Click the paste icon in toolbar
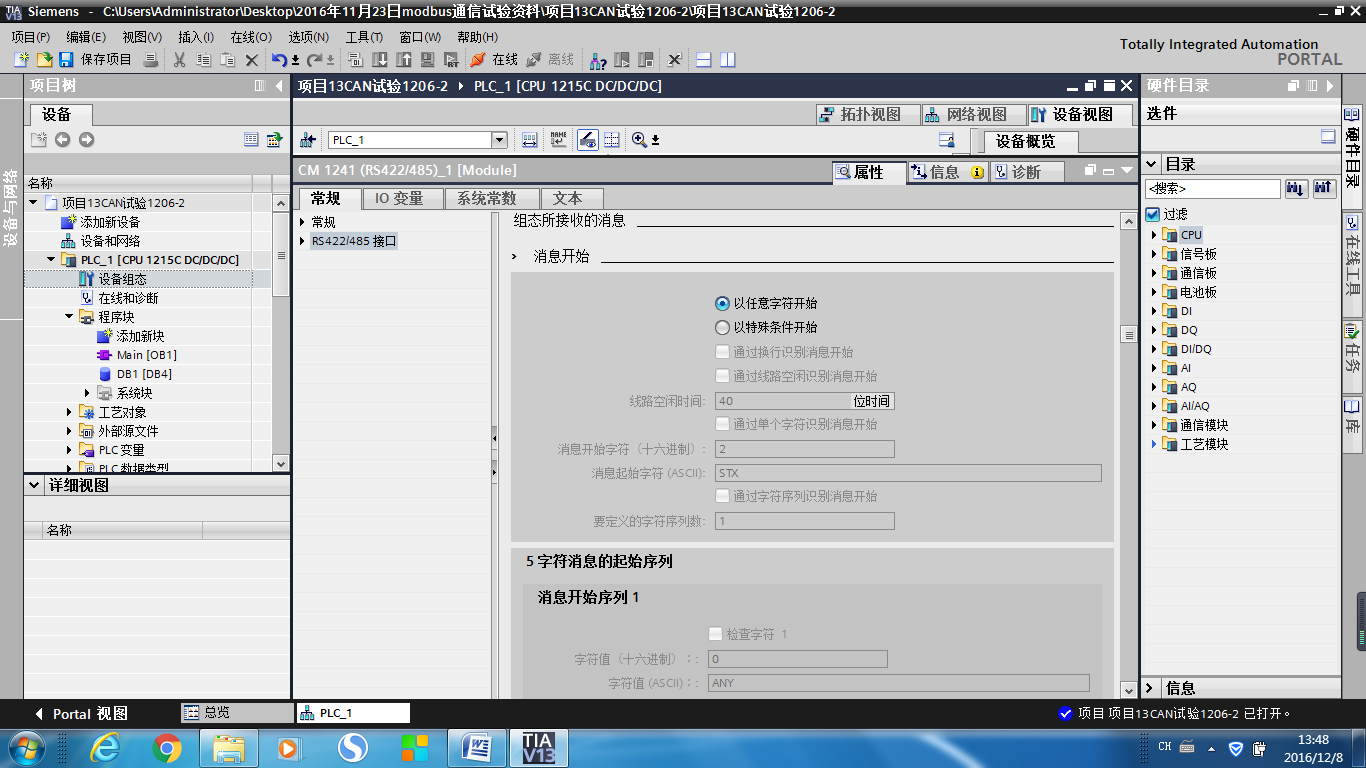The image size is (1366, 768). 227,60
